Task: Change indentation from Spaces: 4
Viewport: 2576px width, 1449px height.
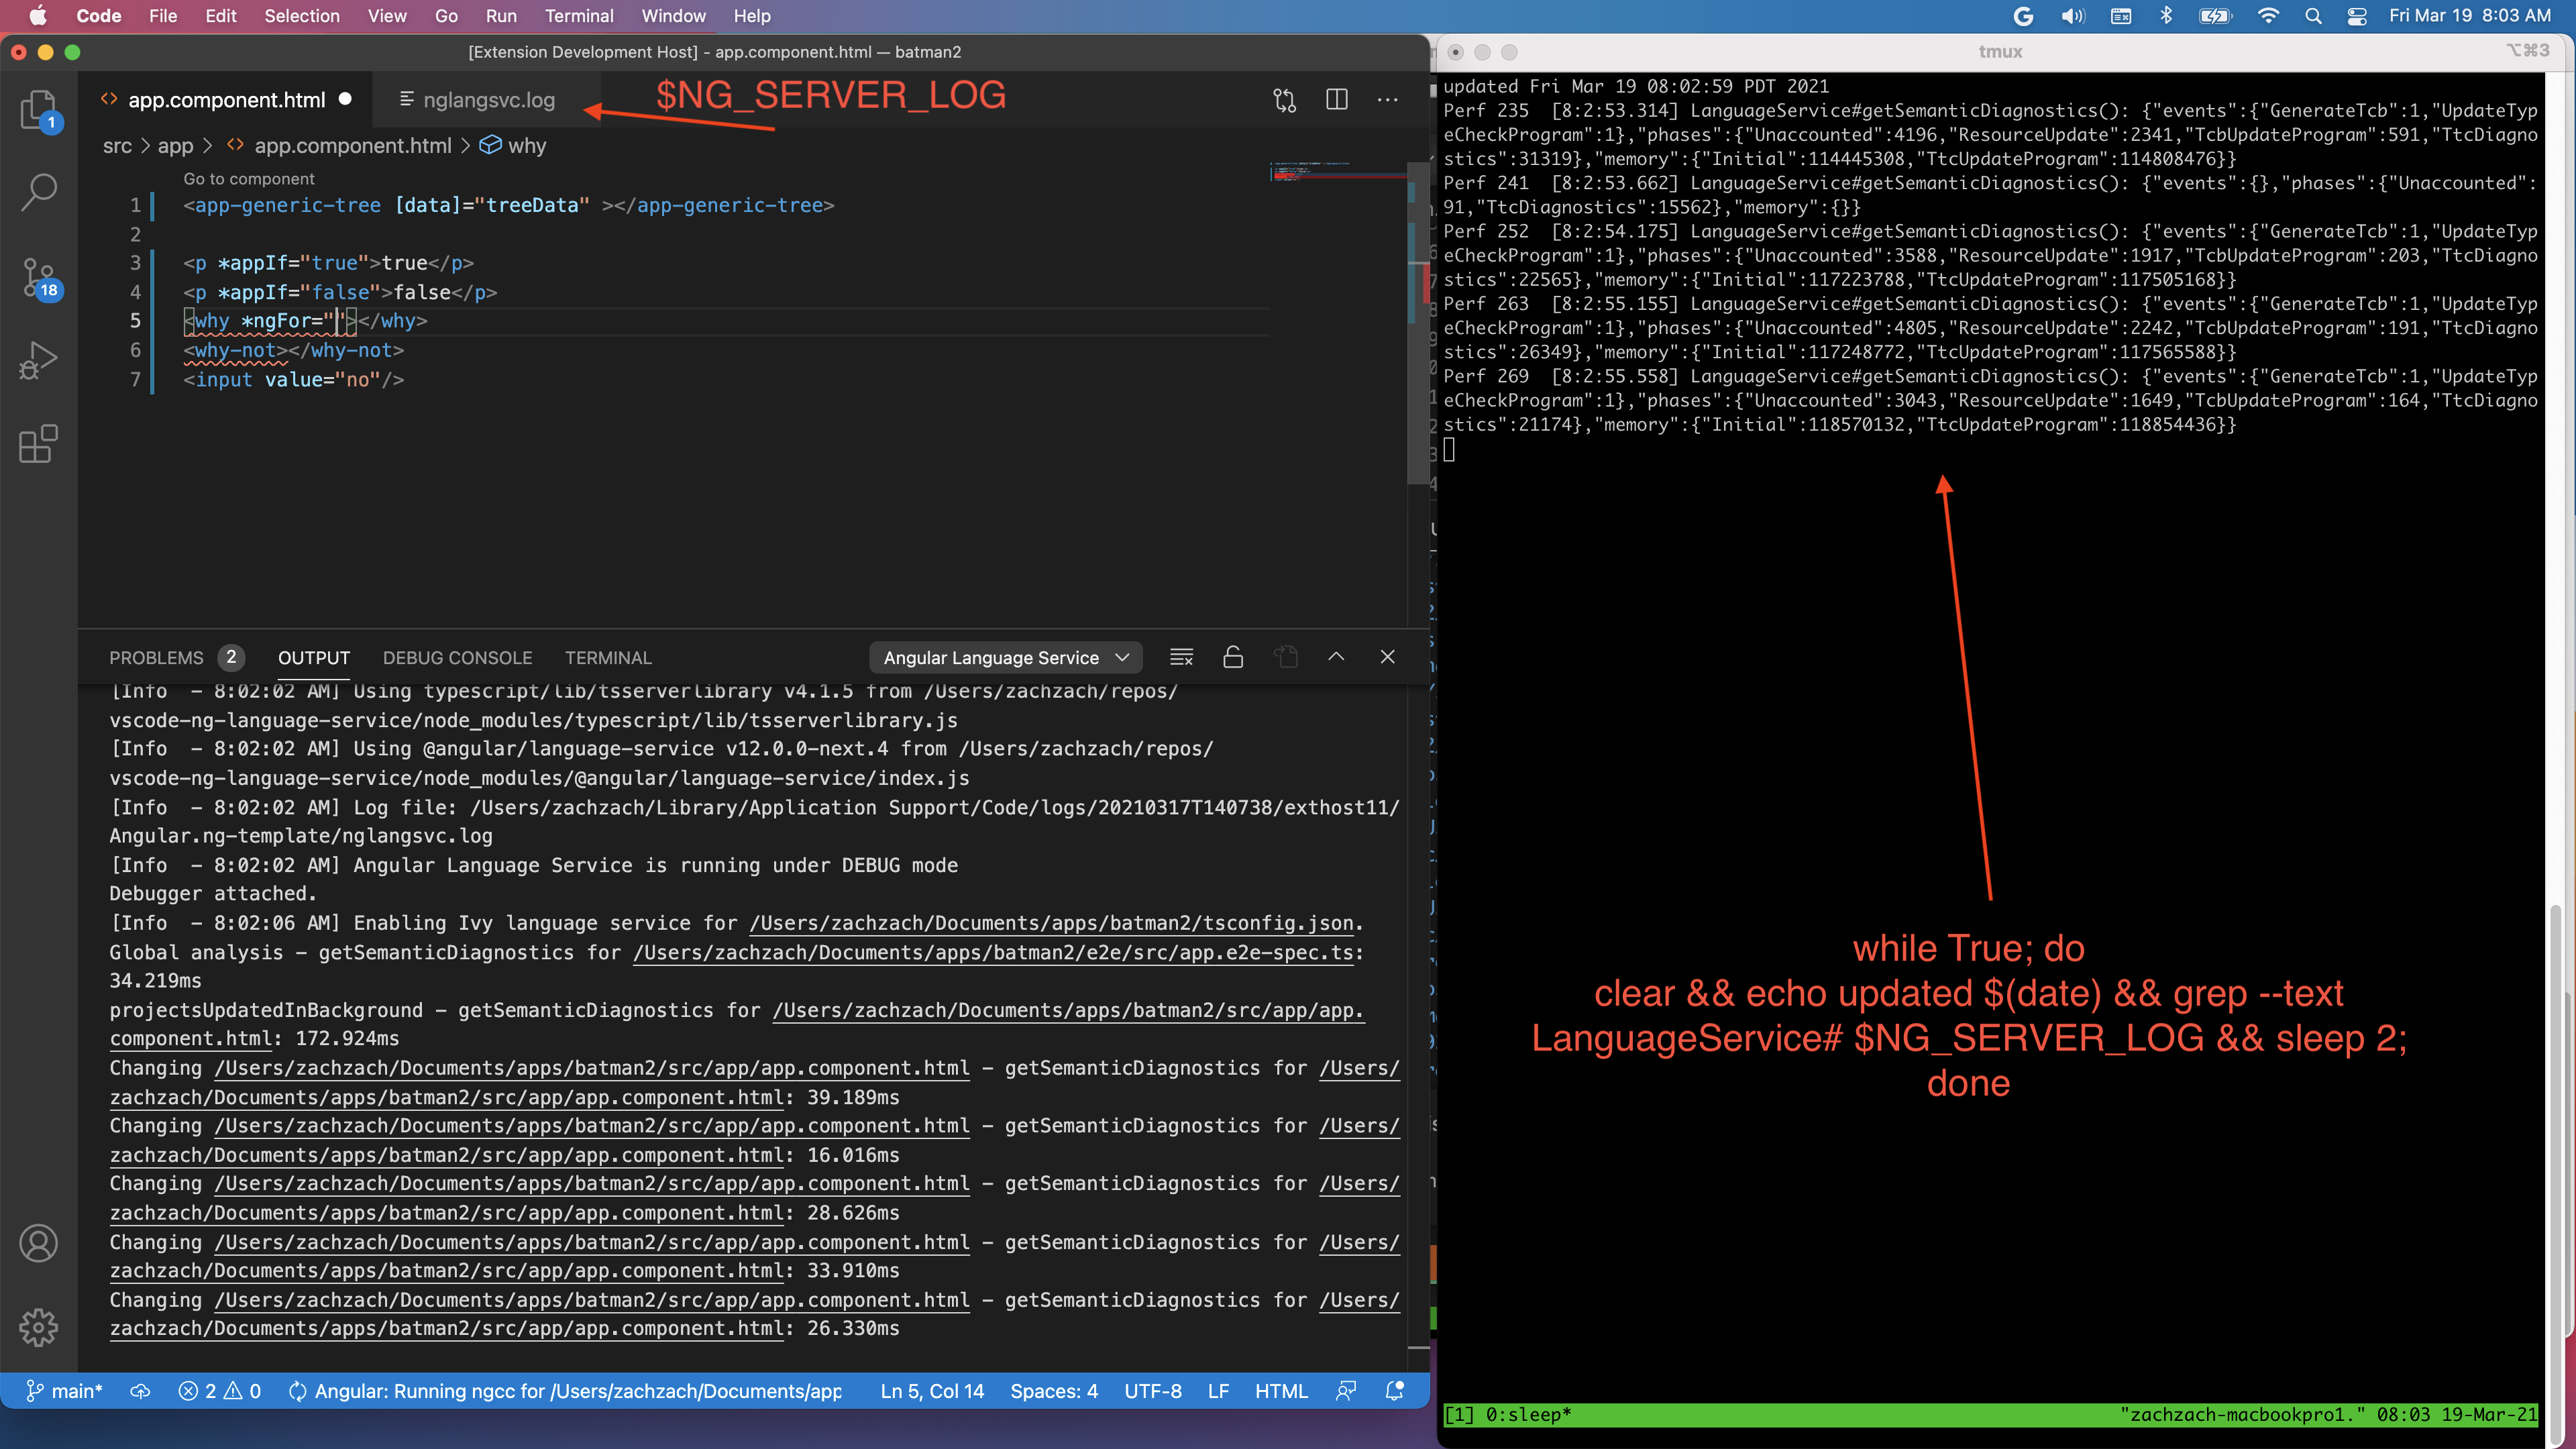Action: (x=1054, y=1391)
